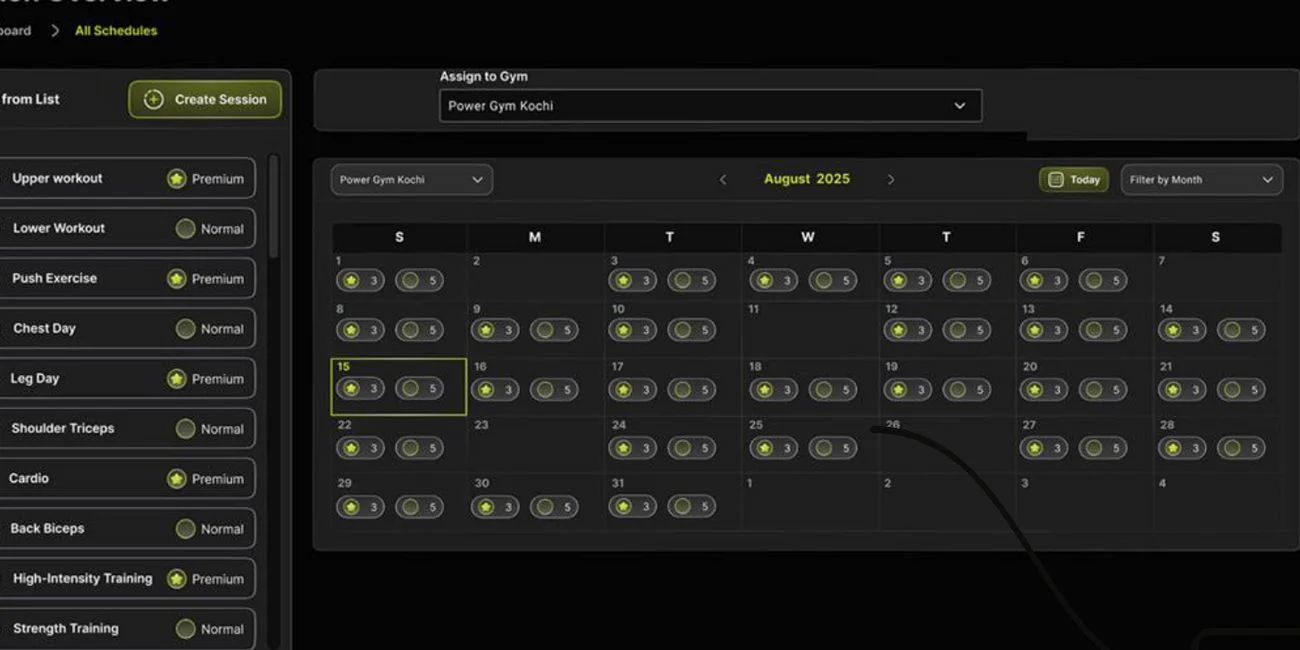Viewport: 1300px width, 650px height.
Task: Open premium badge on August 25
Action: 774,448
